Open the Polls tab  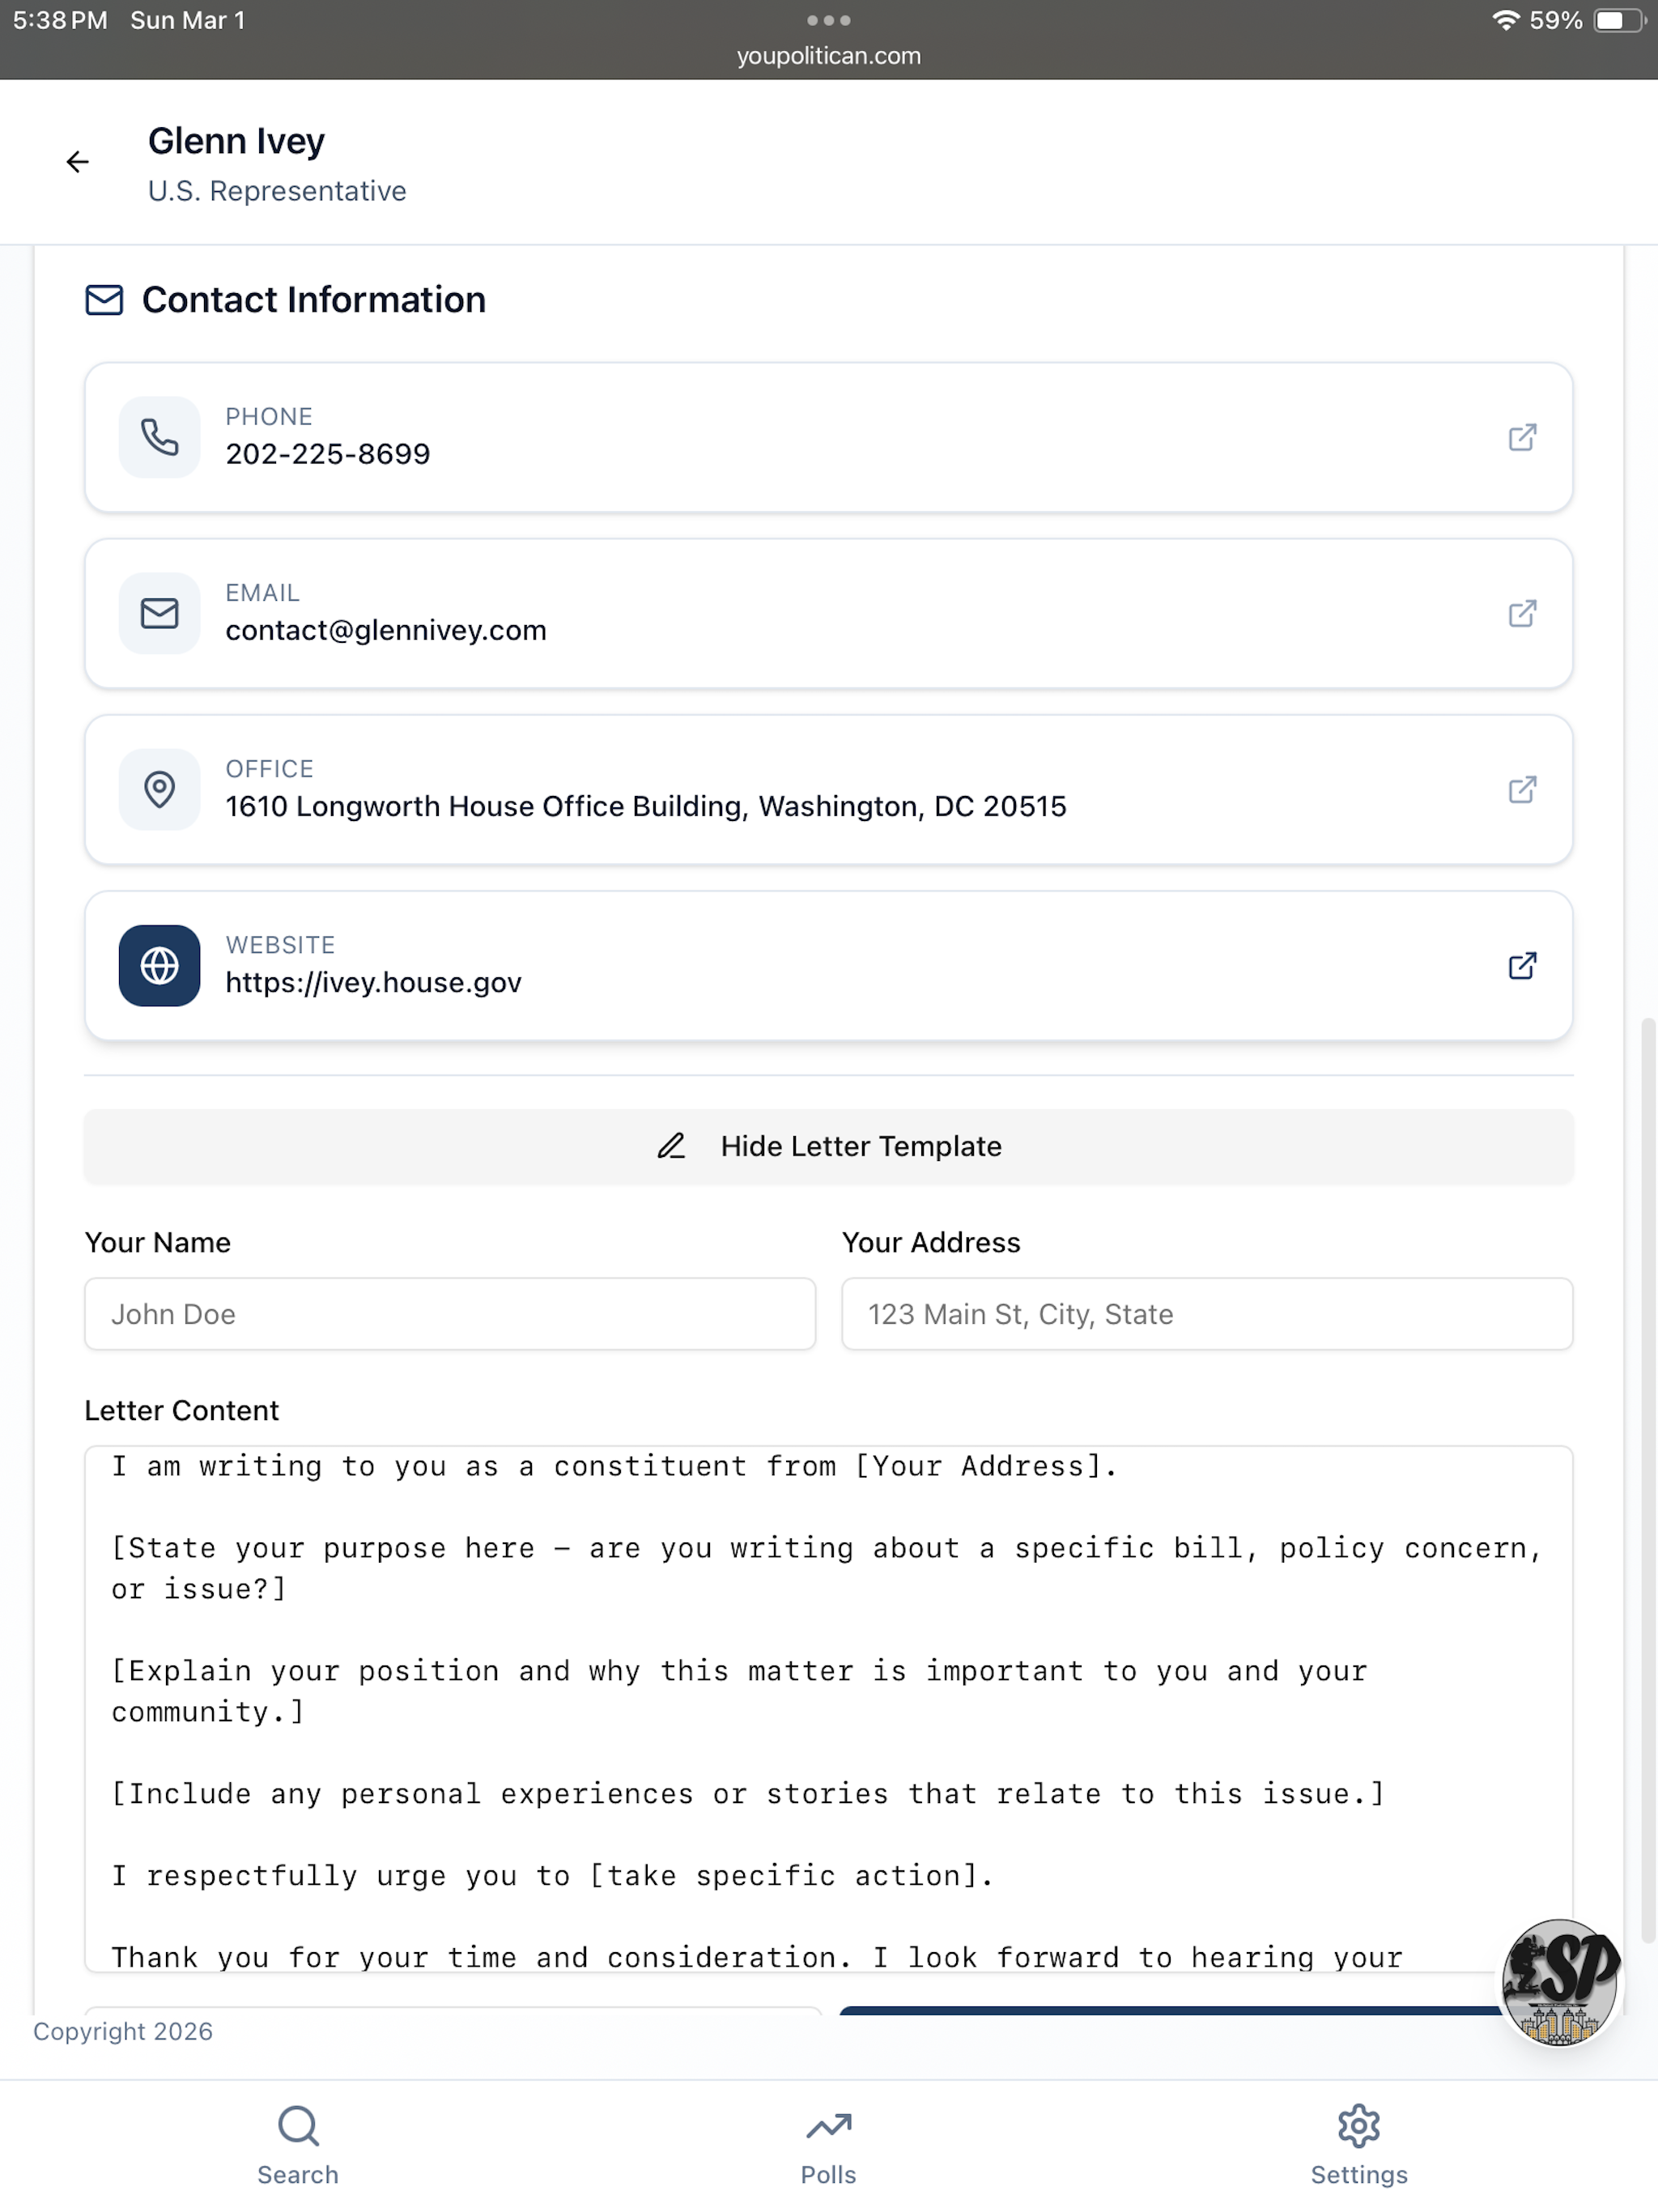tap(828, 2146)
